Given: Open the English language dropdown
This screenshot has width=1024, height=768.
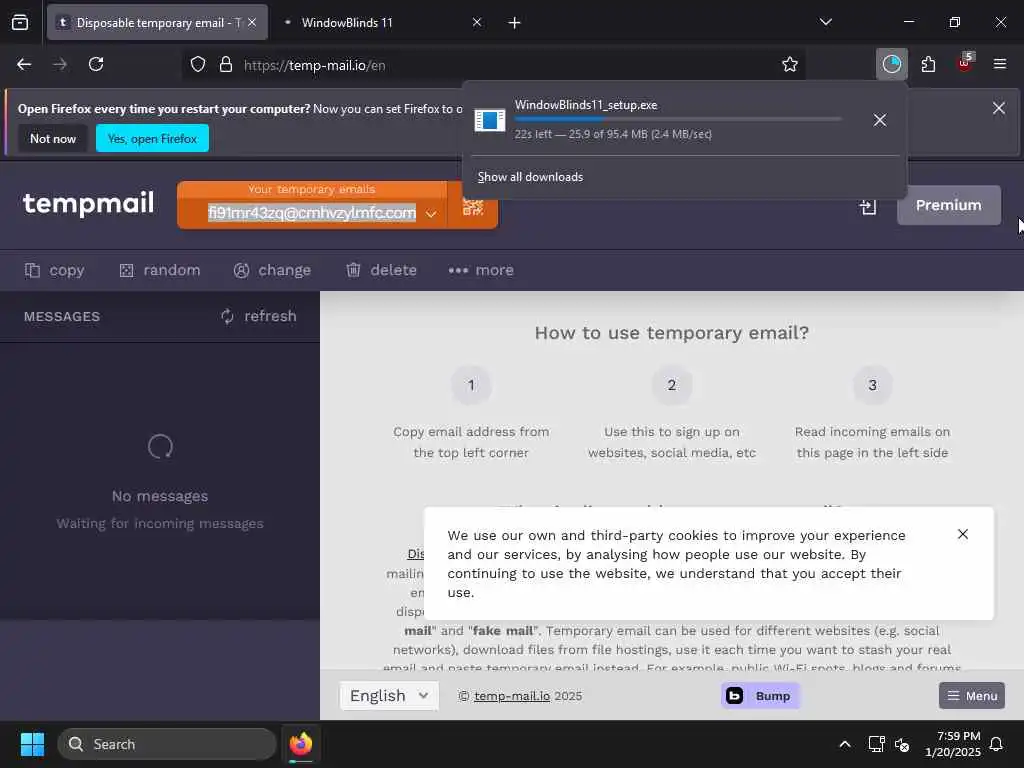Looking at the screenshot, I should coord(389,696).
